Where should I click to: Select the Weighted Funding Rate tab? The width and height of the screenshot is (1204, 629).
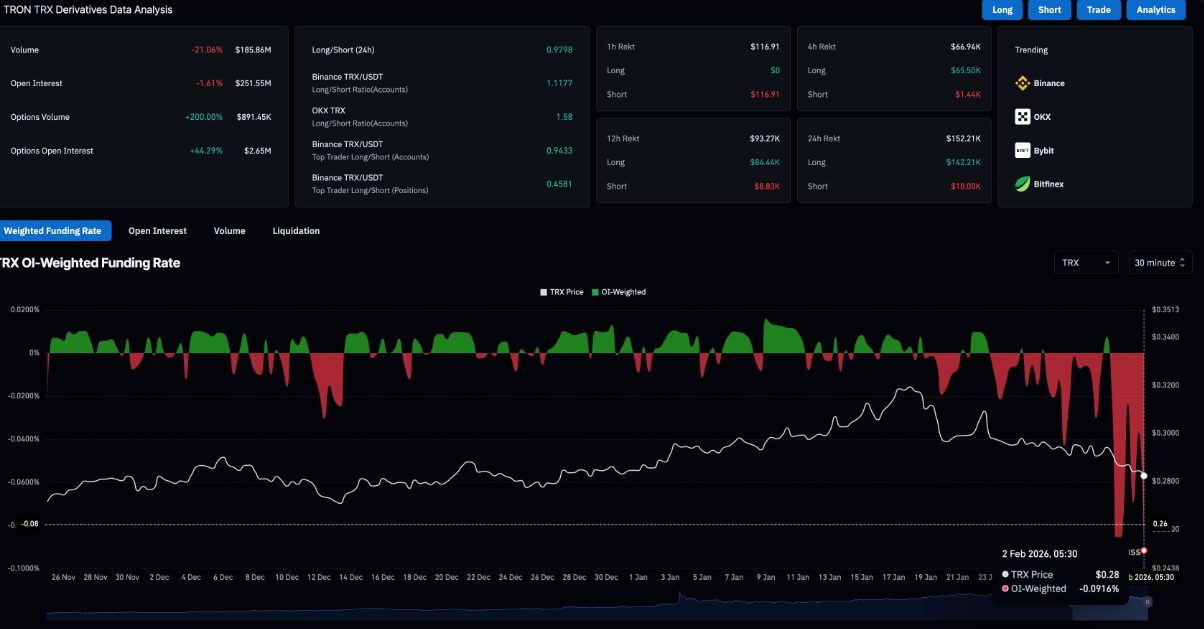pos(55,230)
